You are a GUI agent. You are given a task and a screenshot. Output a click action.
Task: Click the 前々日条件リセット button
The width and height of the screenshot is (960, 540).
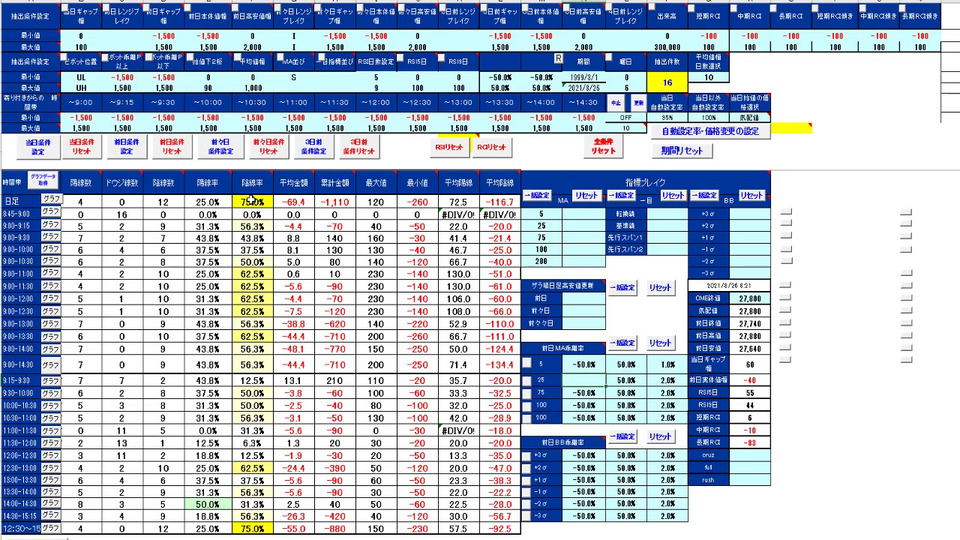268,147
